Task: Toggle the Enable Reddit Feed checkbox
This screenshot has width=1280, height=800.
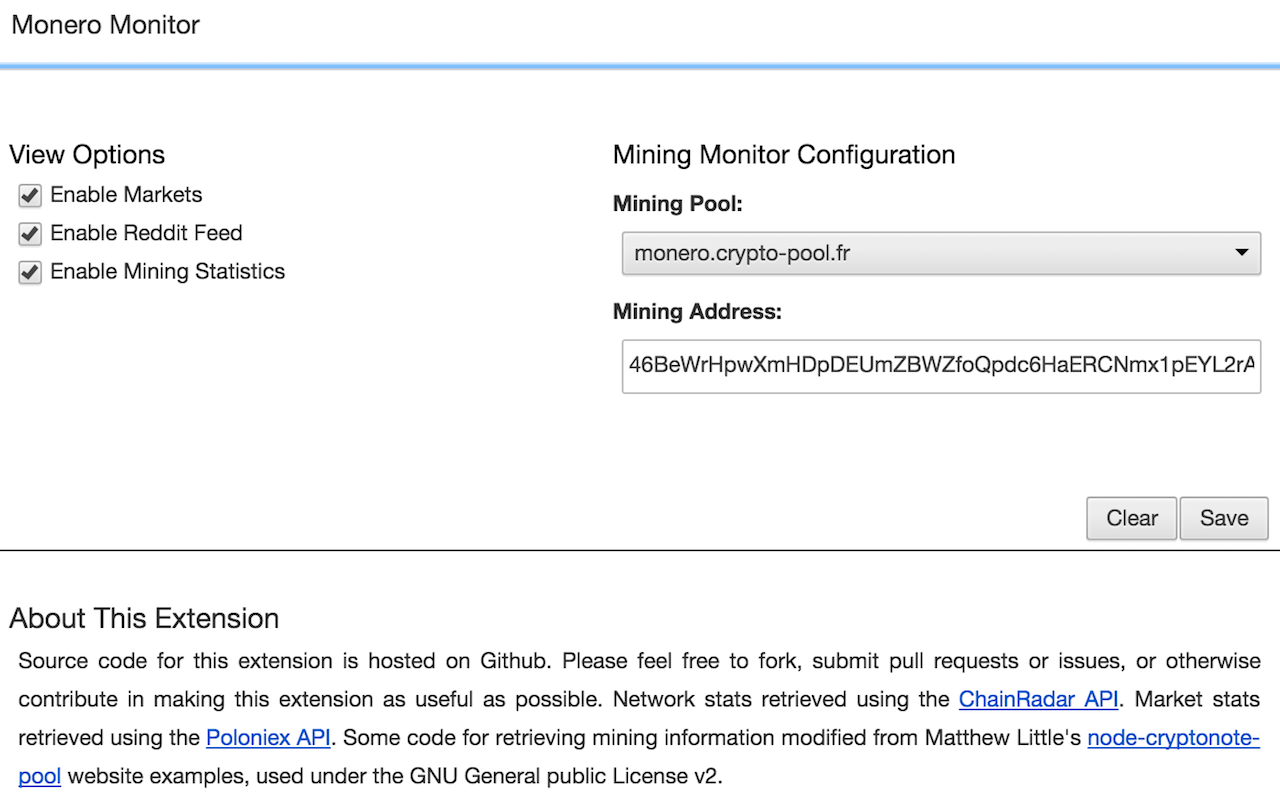Action: point(30,234)
